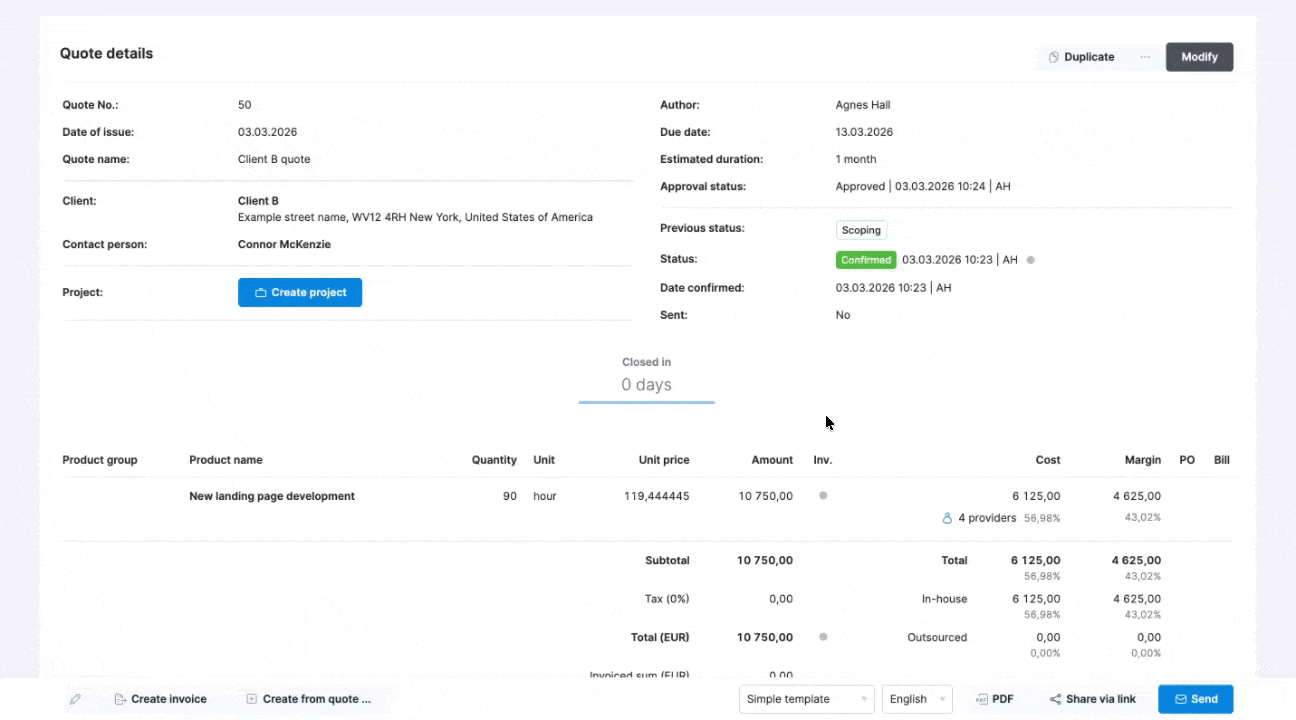
Task: Open the Simple template dropdown
Action: [807, 699]
